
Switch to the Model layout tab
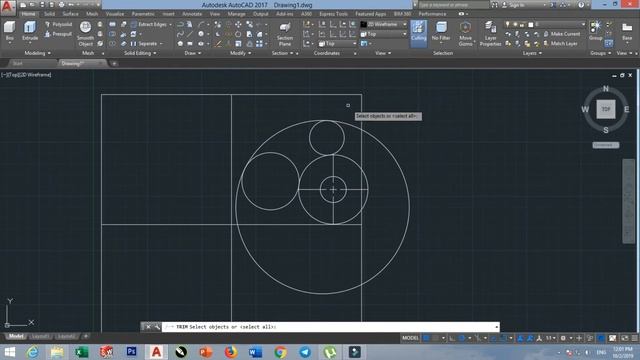16,336
